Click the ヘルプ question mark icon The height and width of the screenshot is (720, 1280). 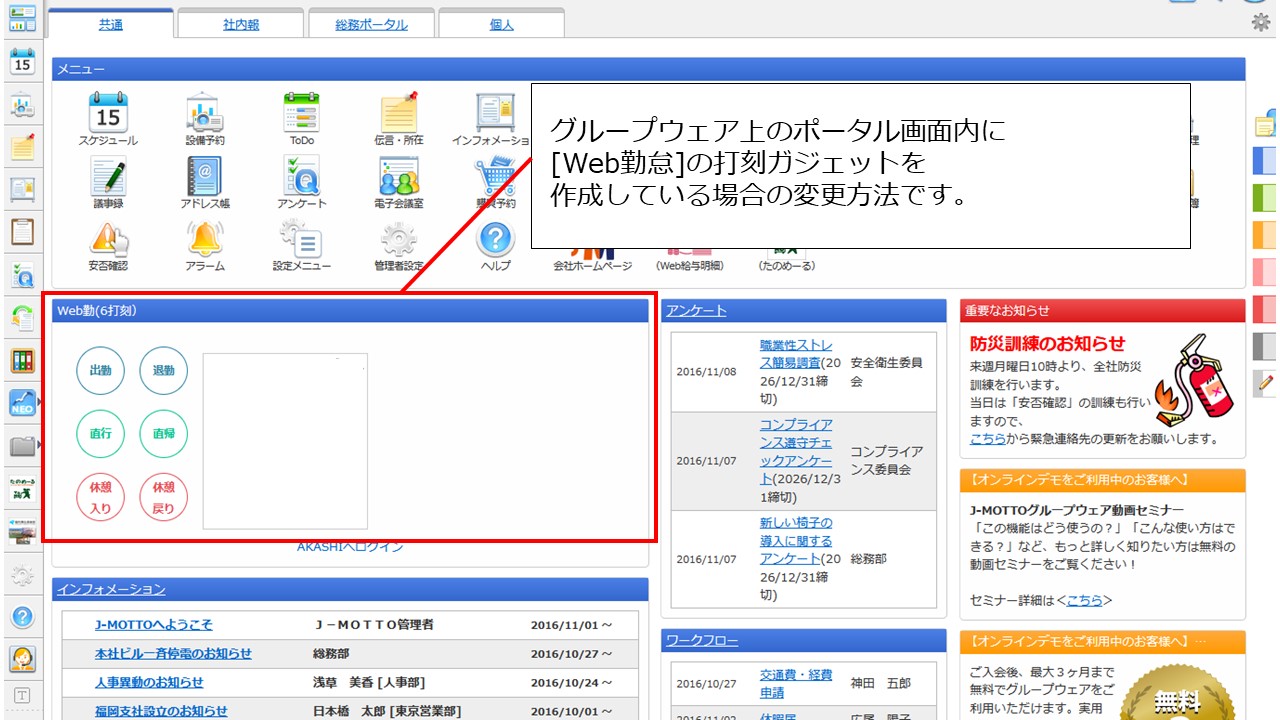pyautogui.click(x=495, y=240)
